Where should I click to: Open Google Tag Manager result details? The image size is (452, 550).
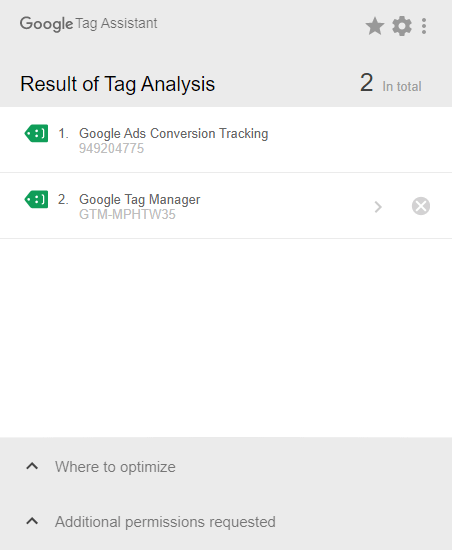pos(226,206)
